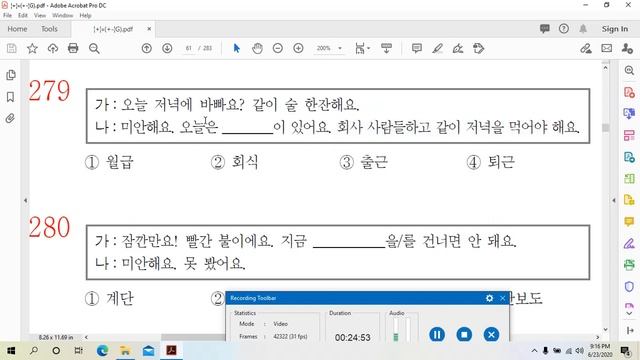Click the vertical scrollbar thumb
Image resolution: width=640 pixels, height=360 pixels.
tap(605, 127)
